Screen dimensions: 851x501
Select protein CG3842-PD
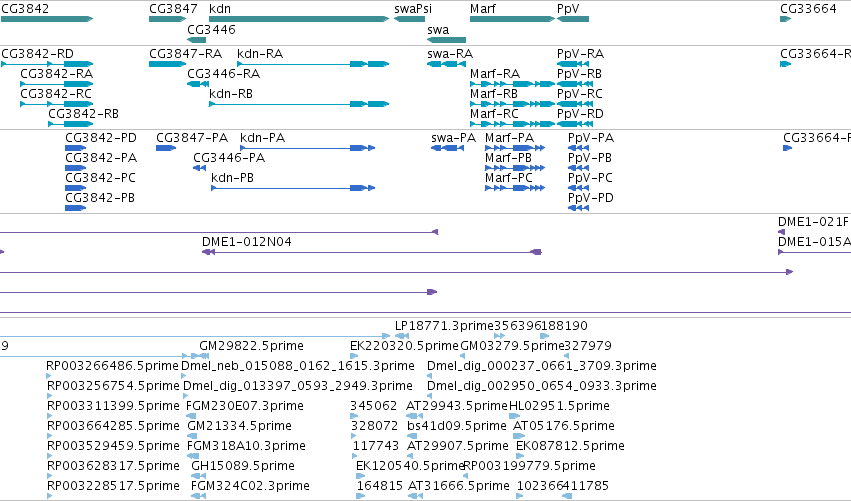tap(101, 138)
